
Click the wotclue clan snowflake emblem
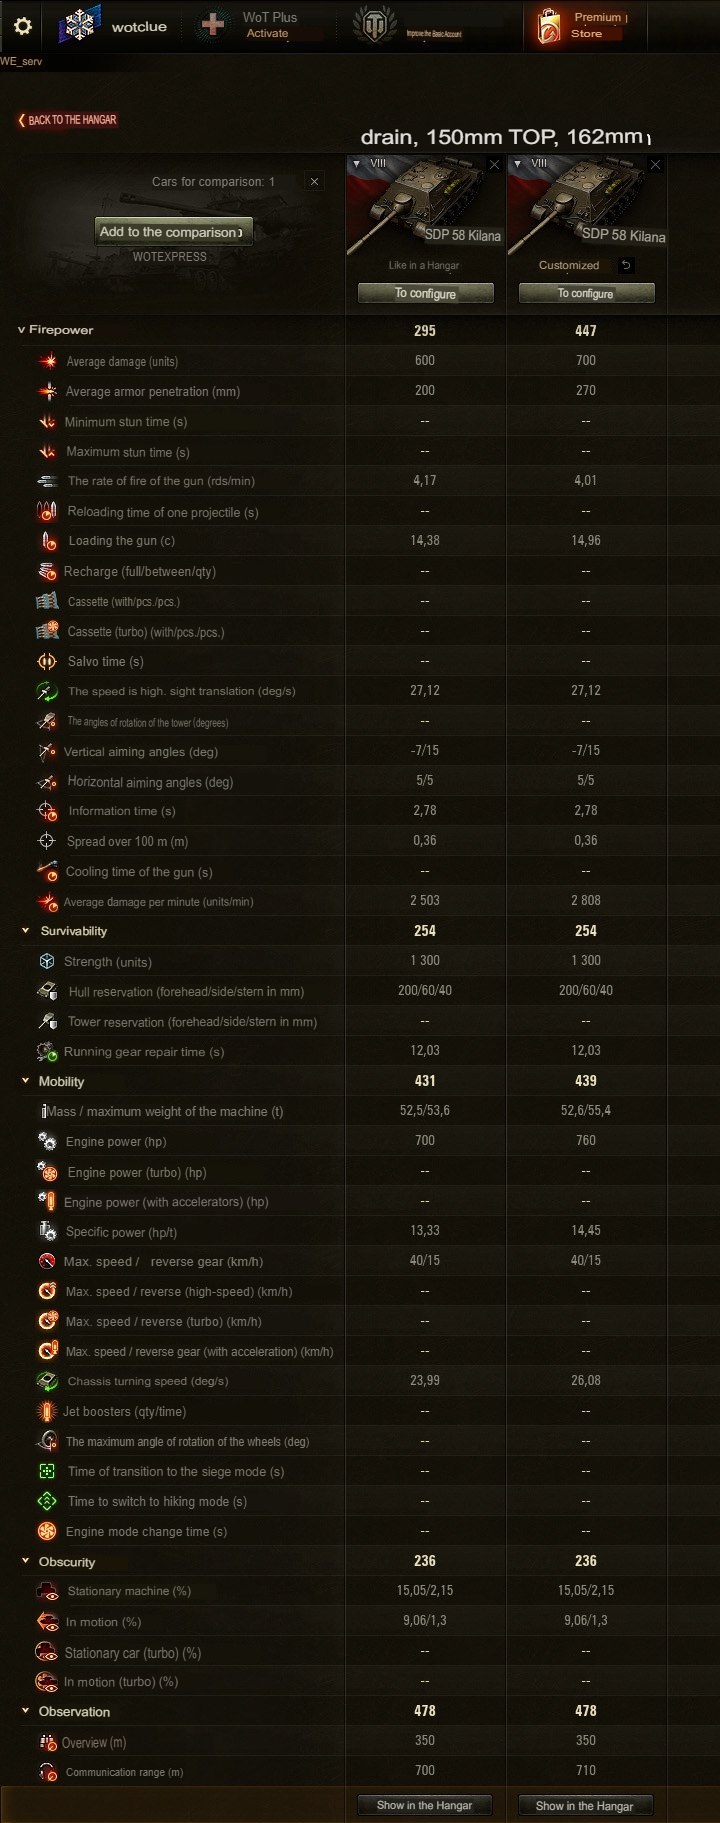79,26
